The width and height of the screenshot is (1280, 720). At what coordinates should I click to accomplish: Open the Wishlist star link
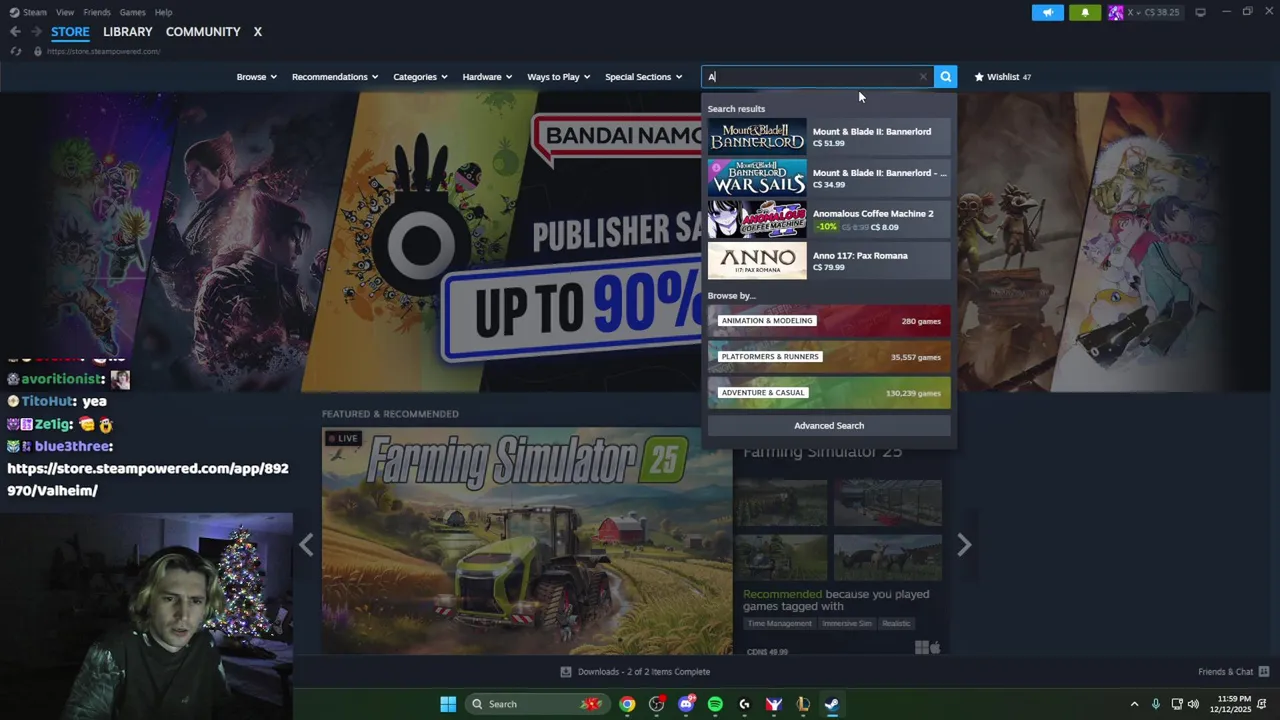pyautogui.click(x=1002, y=77)
